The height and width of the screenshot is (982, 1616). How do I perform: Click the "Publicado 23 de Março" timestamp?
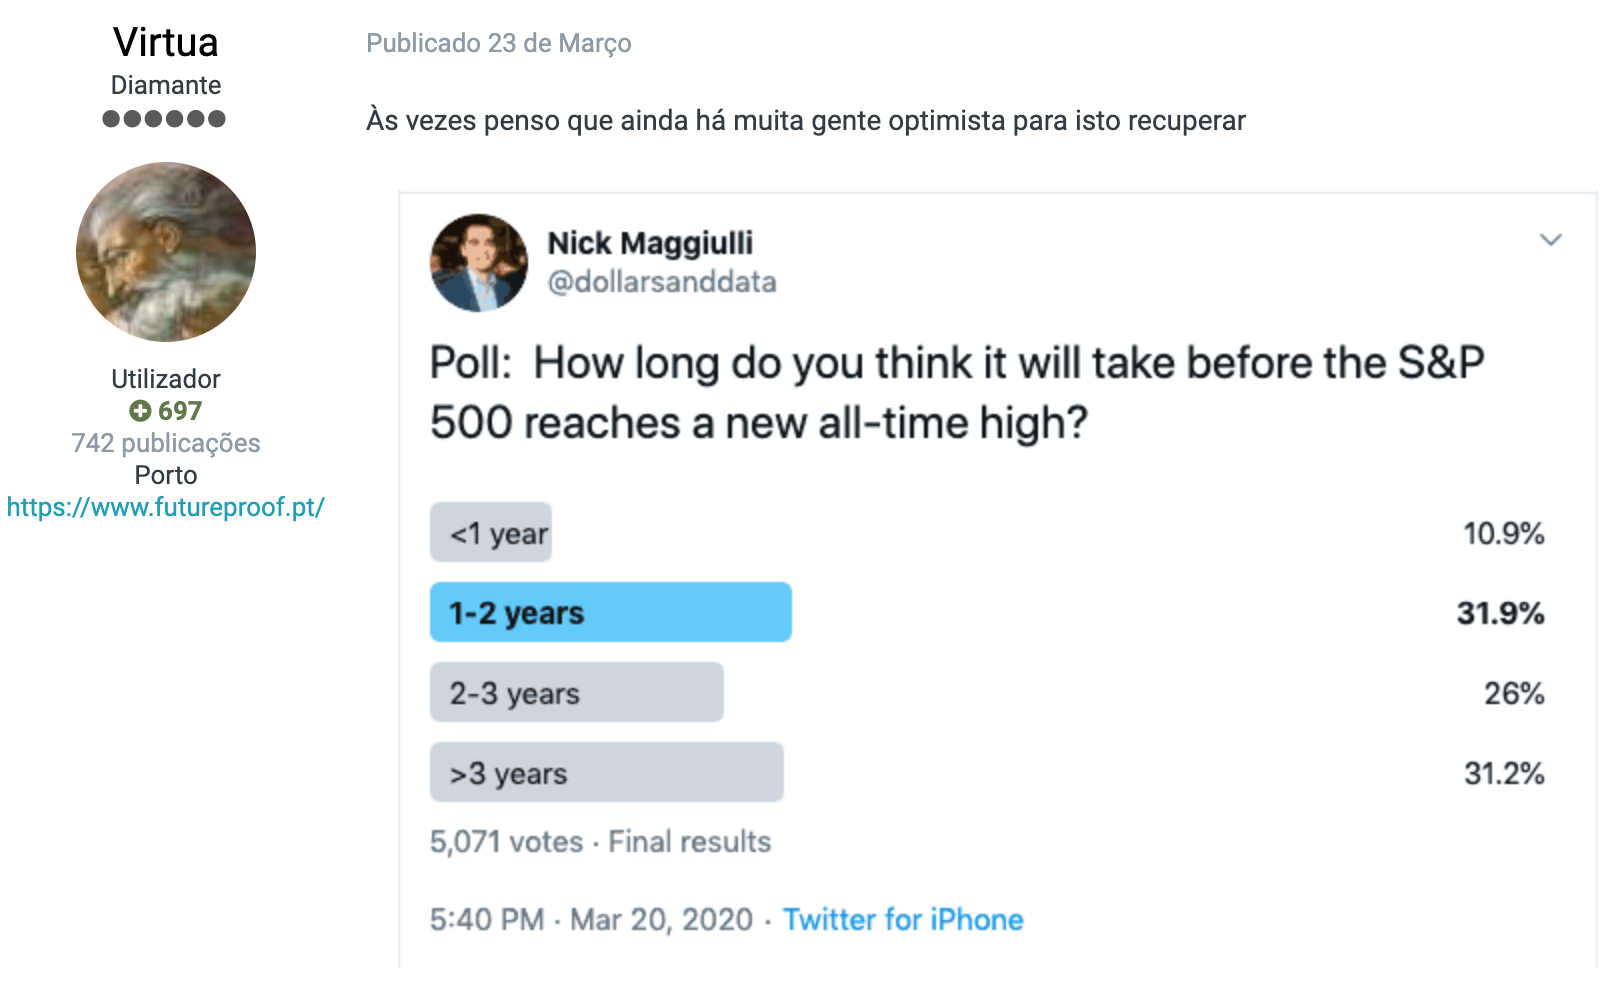coord(499,44)
